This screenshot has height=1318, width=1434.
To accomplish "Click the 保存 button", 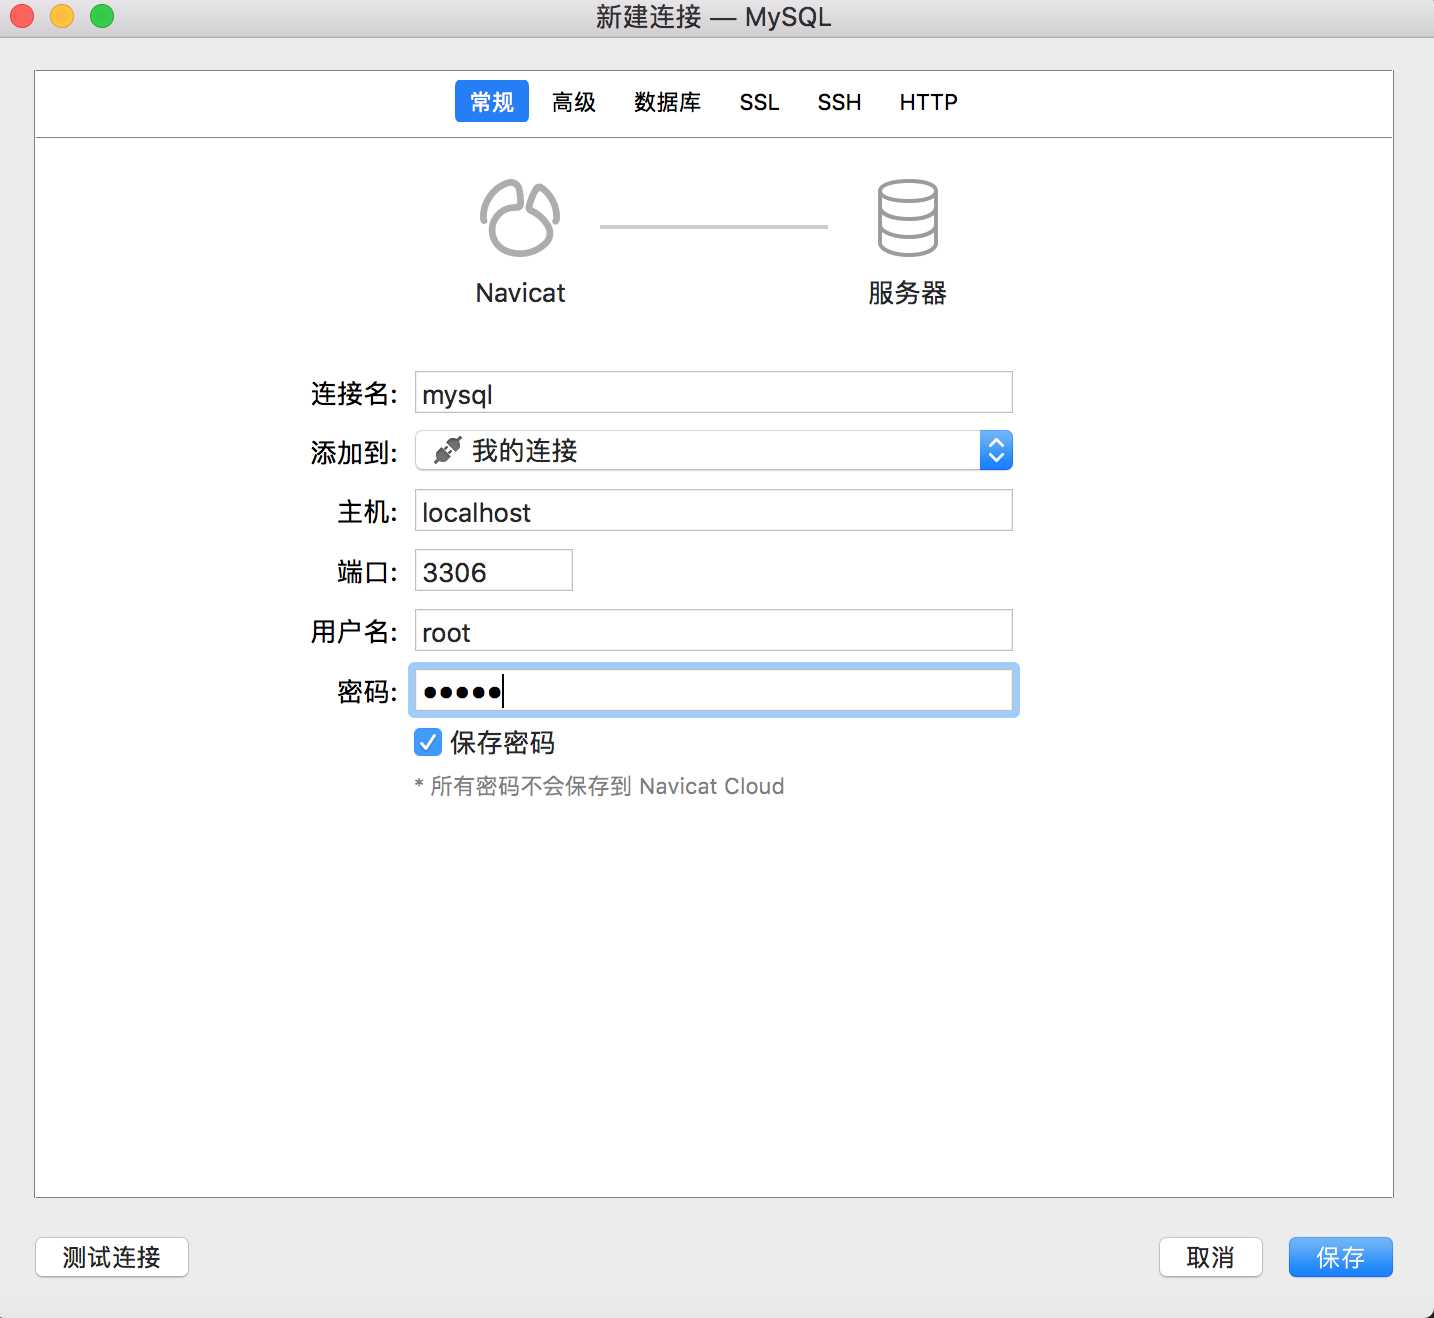I will tap(1341, 1257).
